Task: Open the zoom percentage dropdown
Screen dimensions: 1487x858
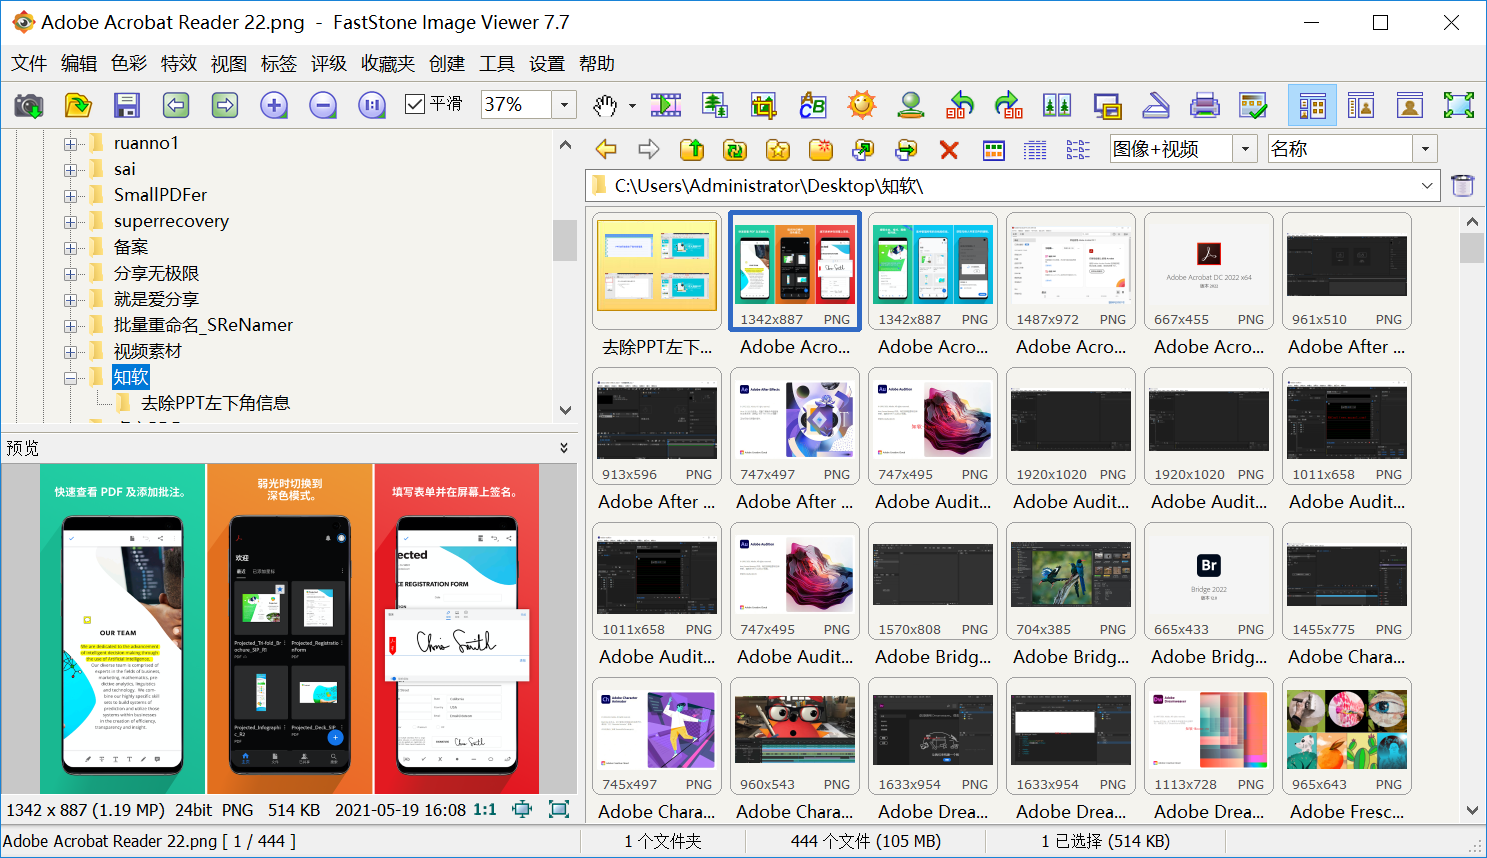Action: pyautogui.click(x=564, y=105)
